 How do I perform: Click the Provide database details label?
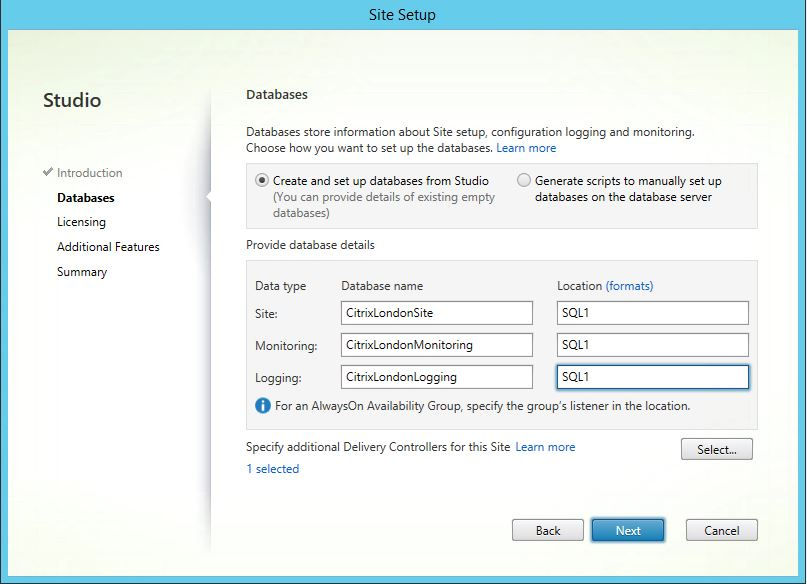coord(310,245)
